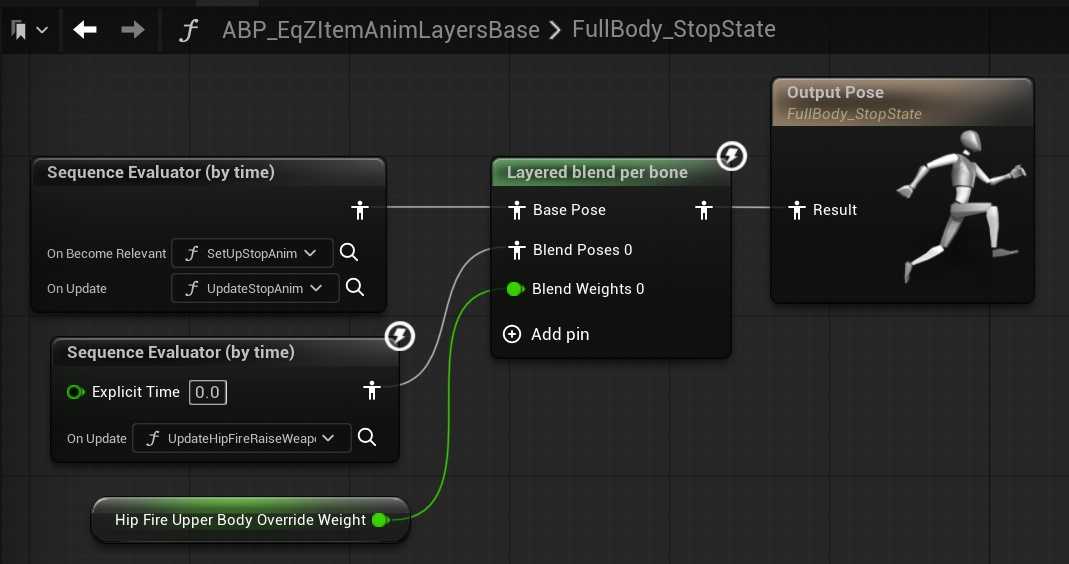Click the Blend Weights 0 green pin
The height and width of the screenshot is (564, 1069).
point(515,289)
